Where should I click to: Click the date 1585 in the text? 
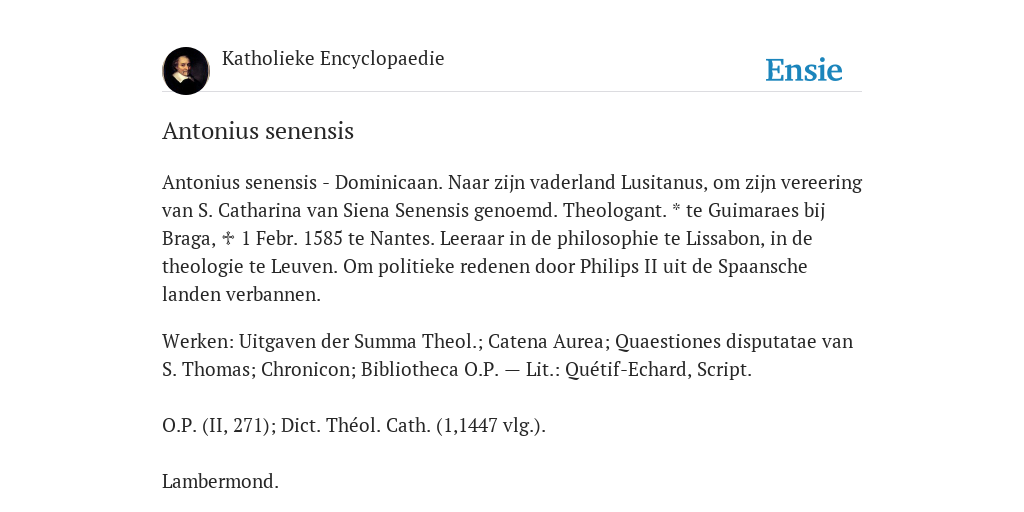pos(323,238)
